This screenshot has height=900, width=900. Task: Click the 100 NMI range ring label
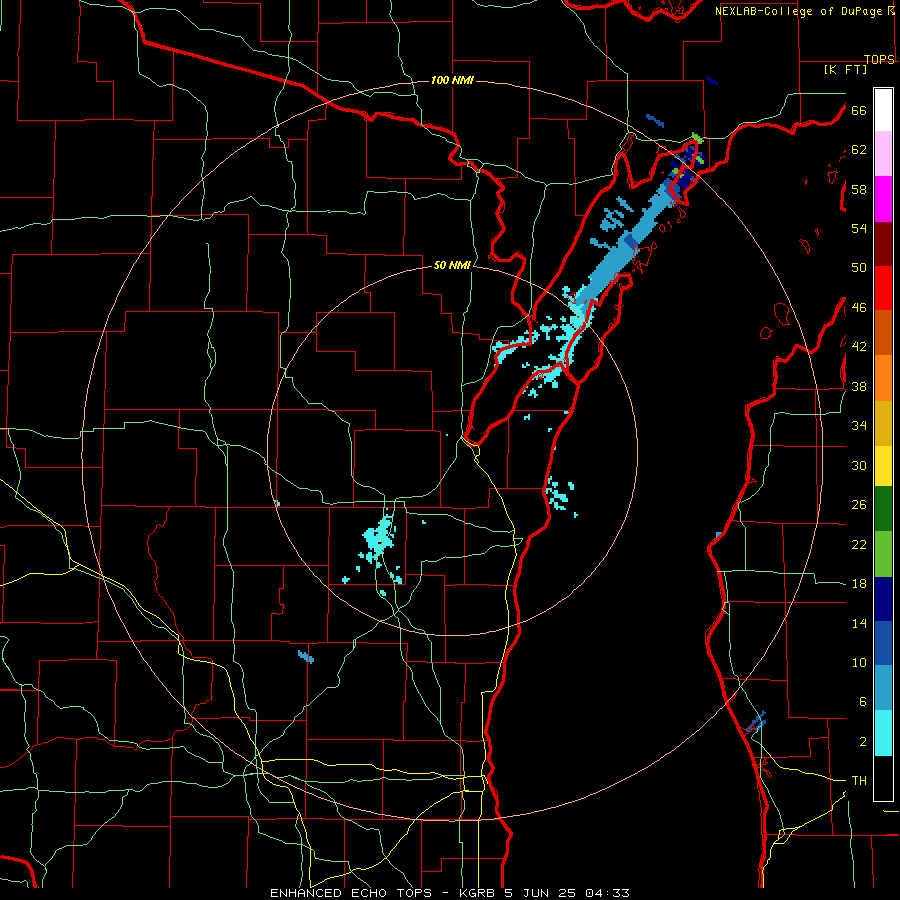pos(452,80)
